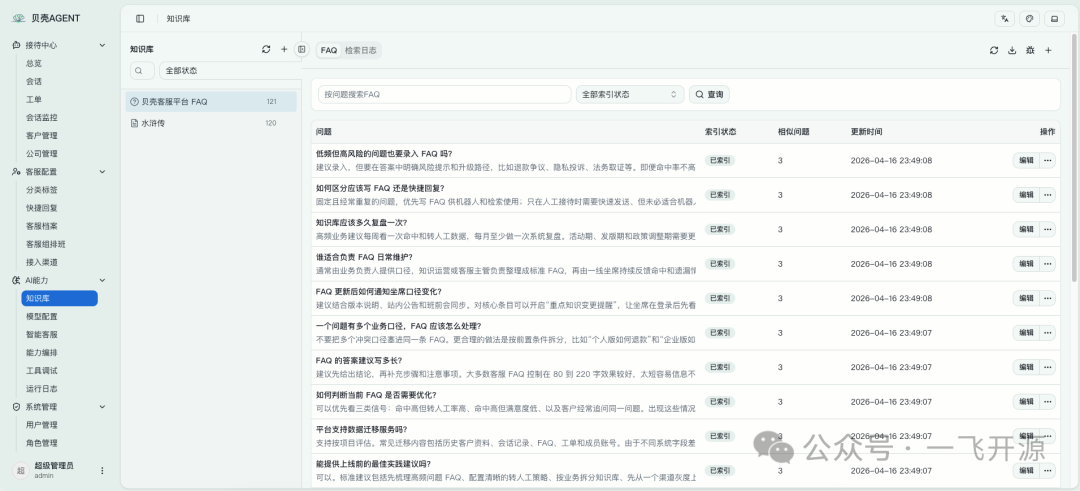The width and height of the screenshot is (1080, 491).
Task: Open 能力编排 in sidebar
Action: click(x=41, y=353)
